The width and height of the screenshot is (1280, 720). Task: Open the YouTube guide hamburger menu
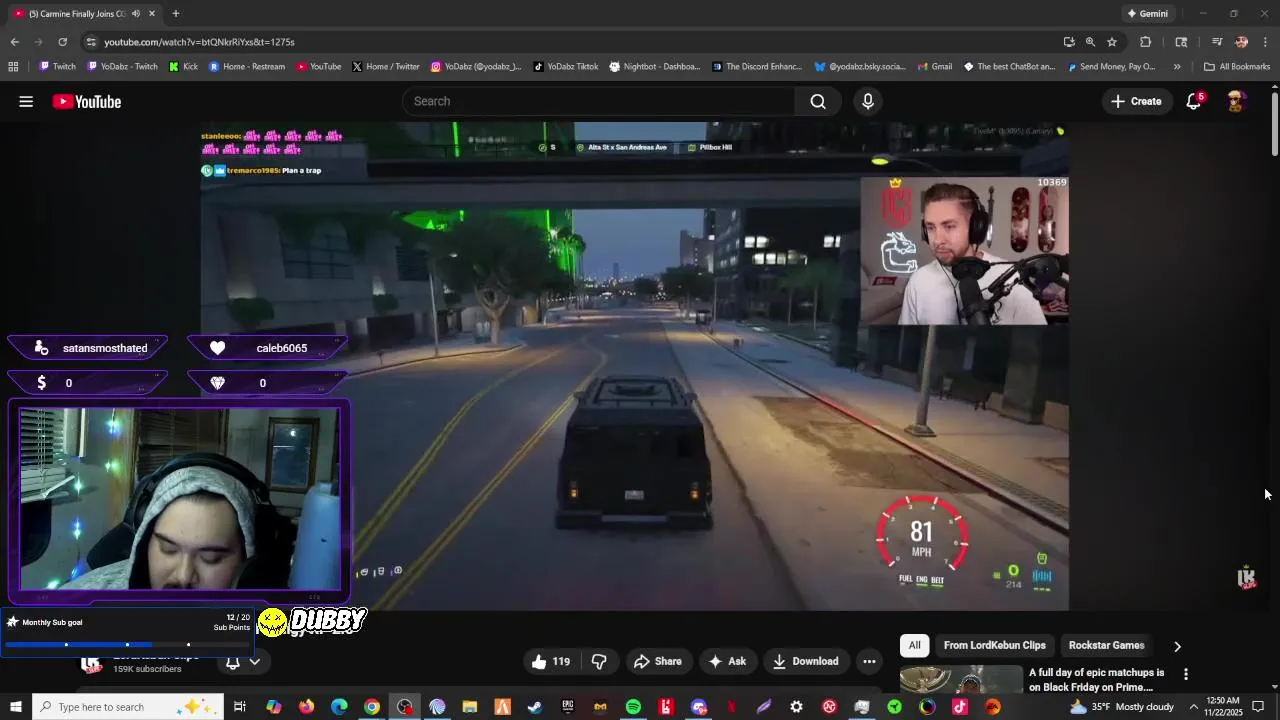(26, 101)
